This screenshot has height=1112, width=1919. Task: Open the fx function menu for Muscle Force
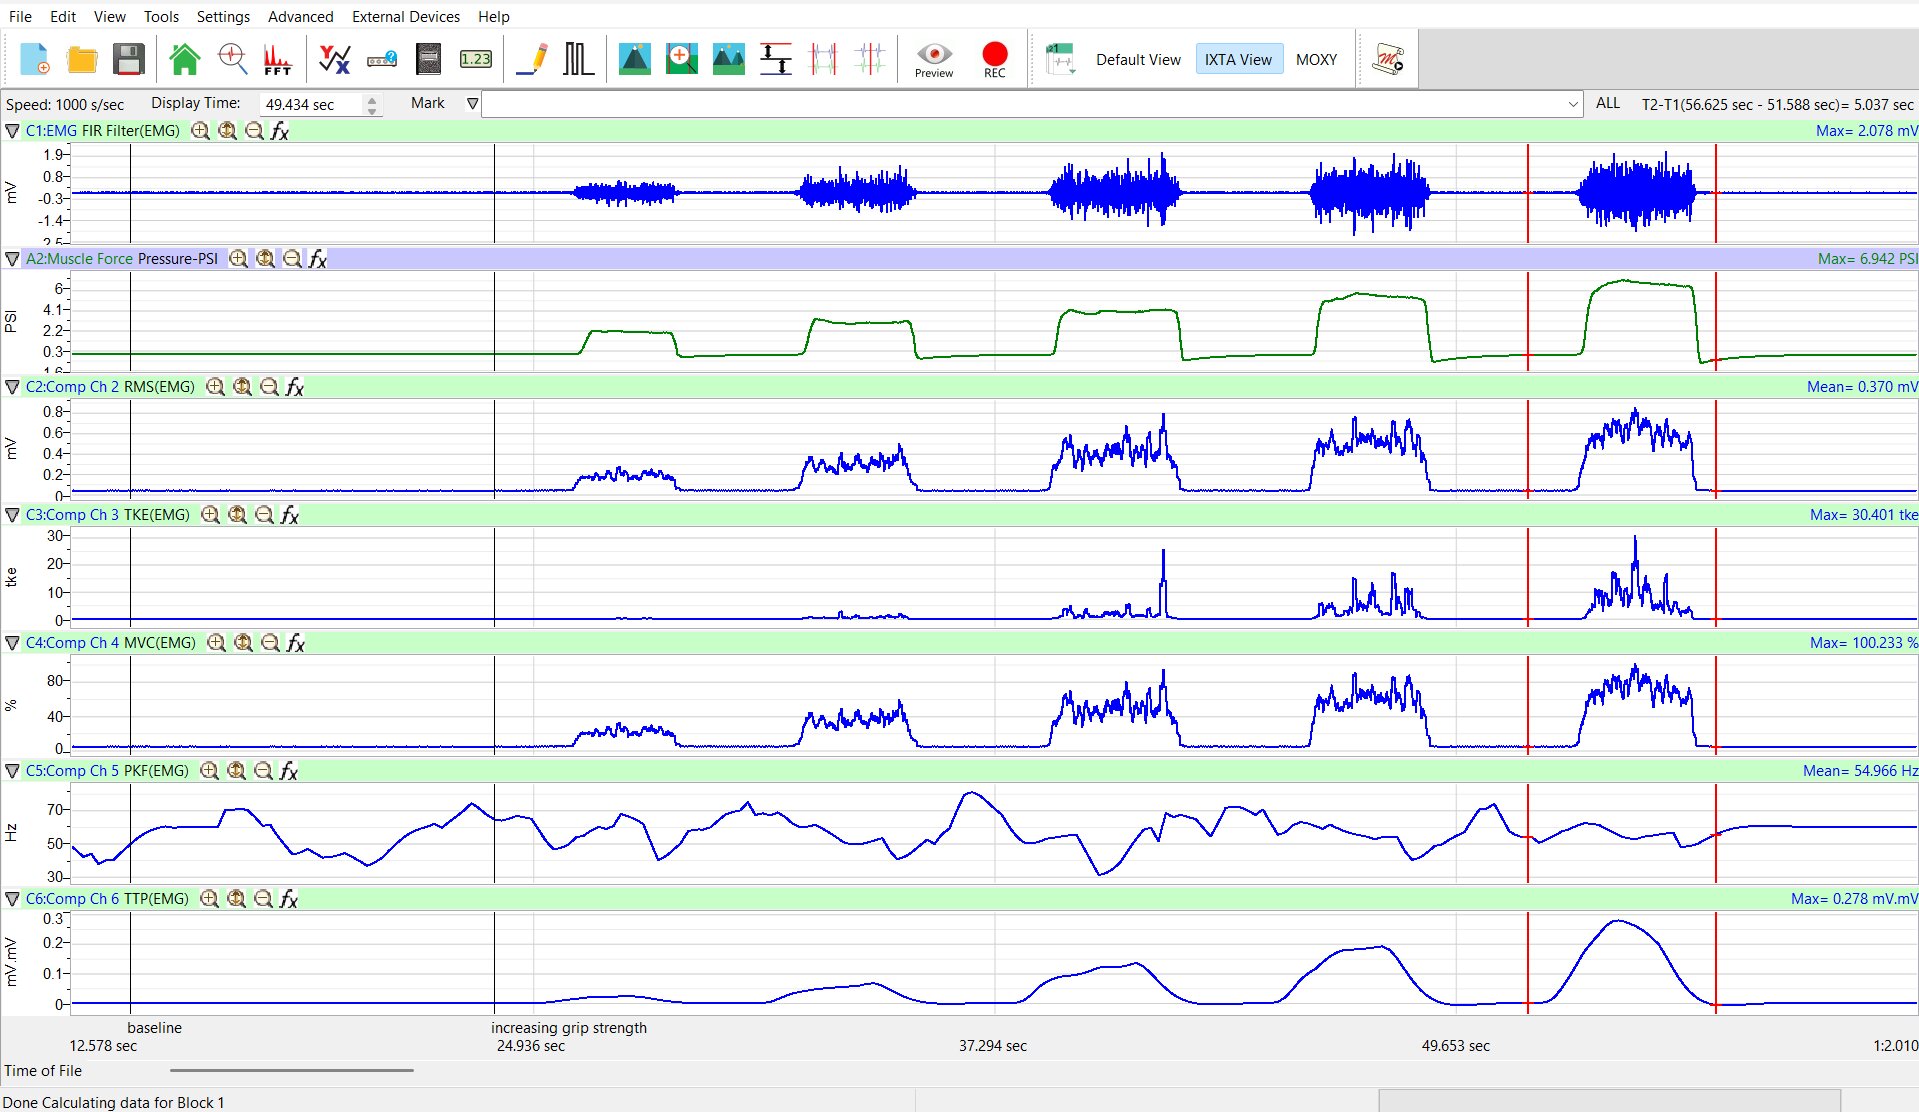318,259
